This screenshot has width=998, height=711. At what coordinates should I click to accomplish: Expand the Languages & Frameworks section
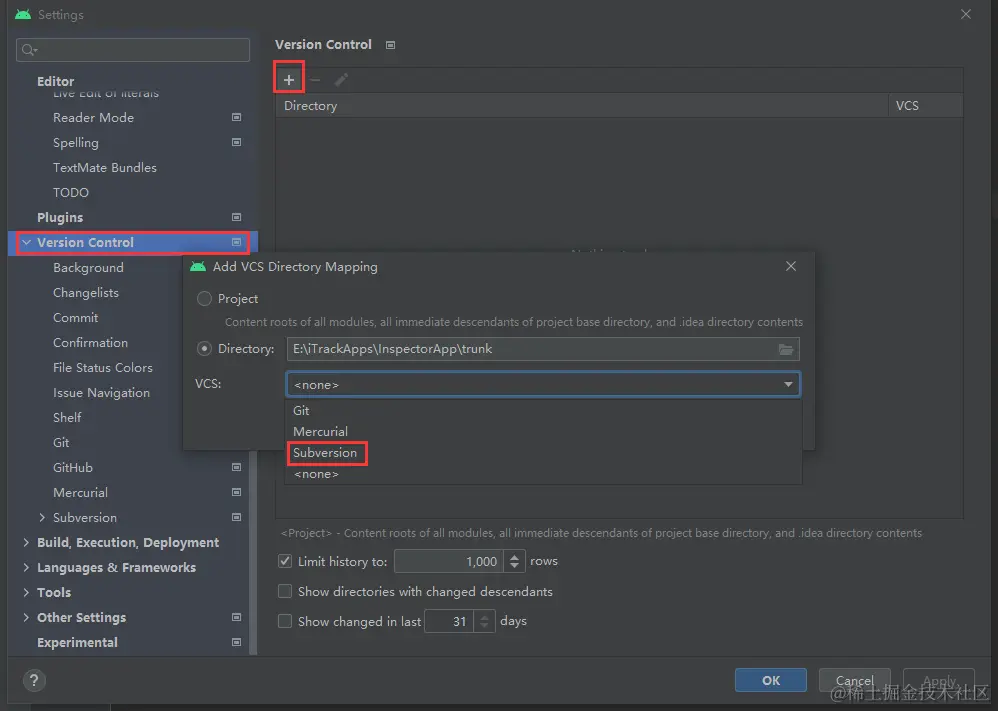26,567
